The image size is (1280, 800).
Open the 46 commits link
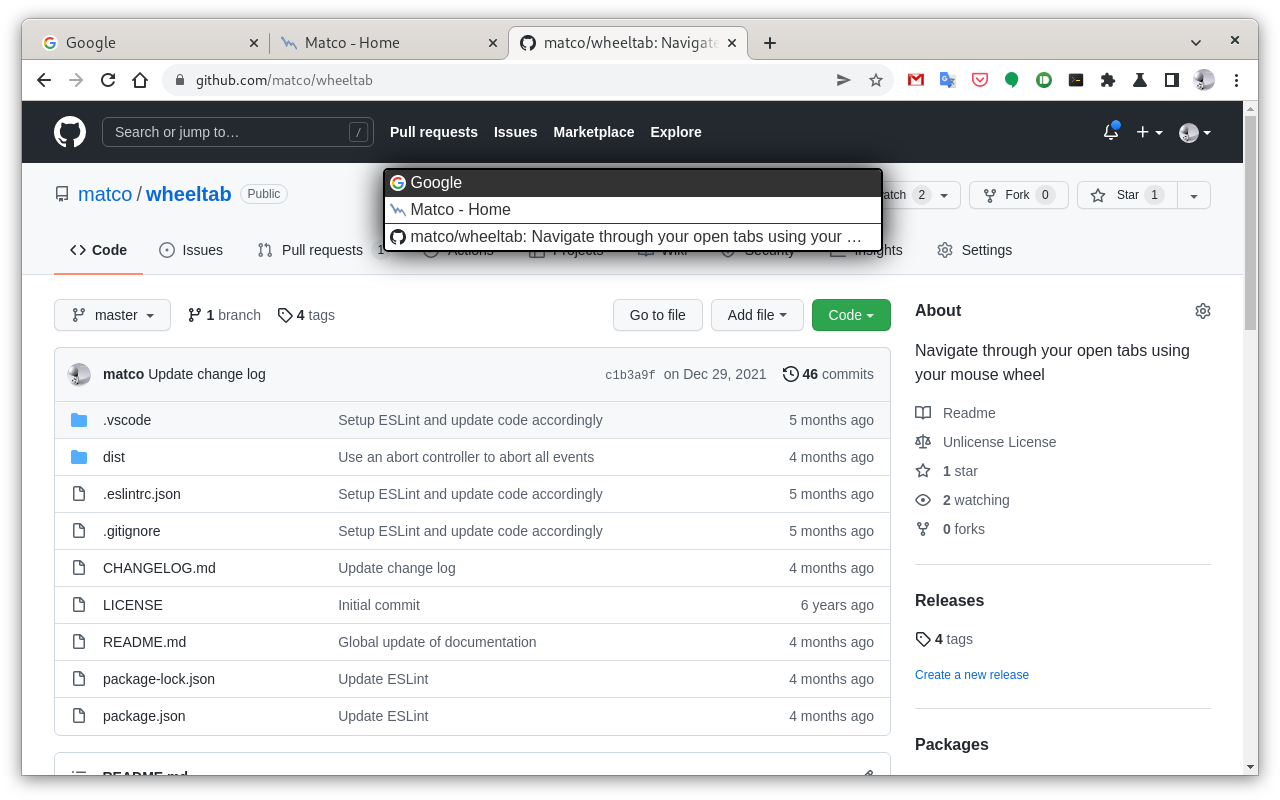click(x=828, y=374)
